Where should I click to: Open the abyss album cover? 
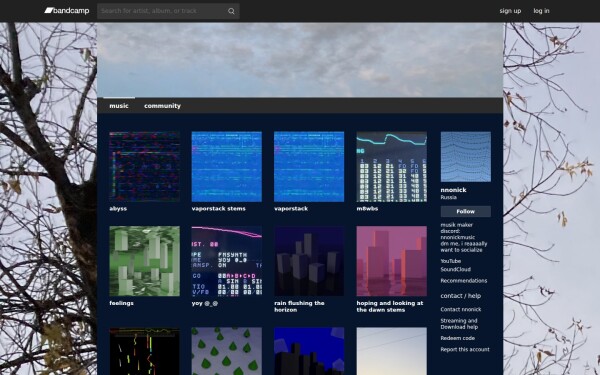coord(144,166)
